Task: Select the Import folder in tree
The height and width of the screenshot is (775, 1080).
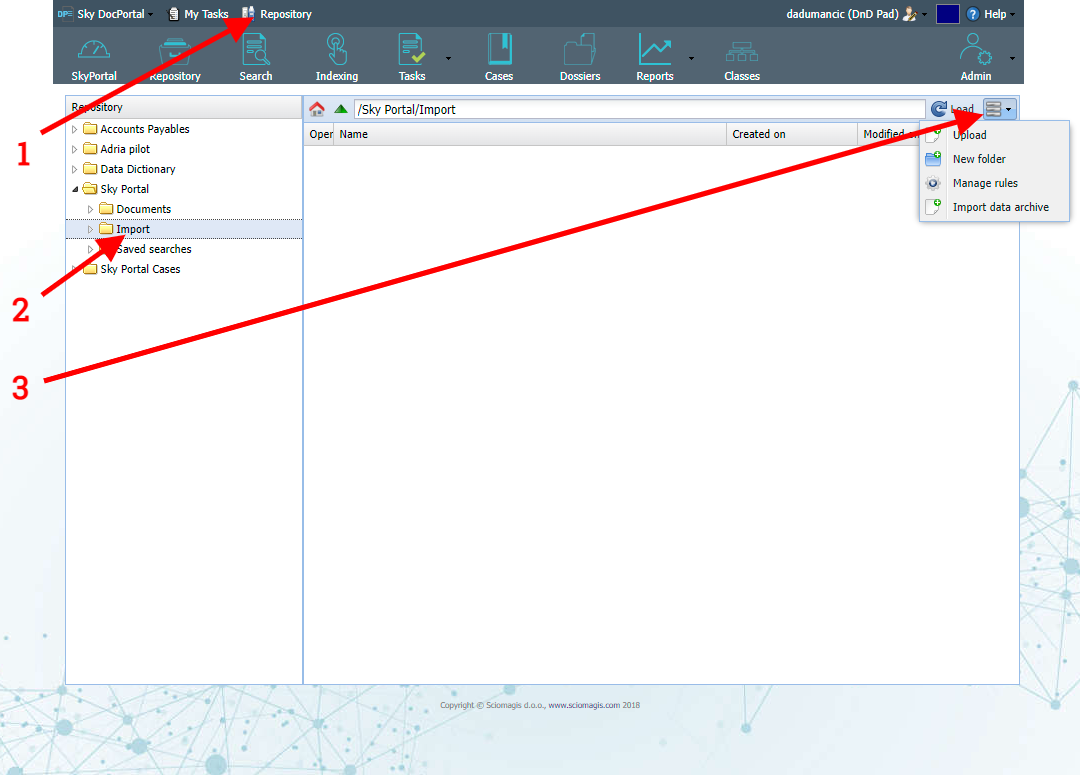Action: 133,229
